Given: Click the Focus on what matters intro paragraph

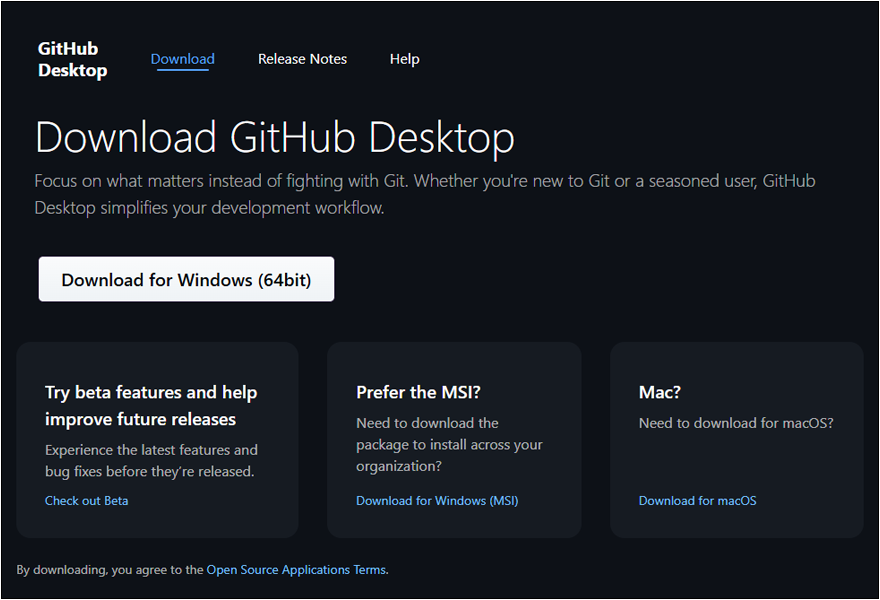Looking at the screenshot, I should (424, 182).
